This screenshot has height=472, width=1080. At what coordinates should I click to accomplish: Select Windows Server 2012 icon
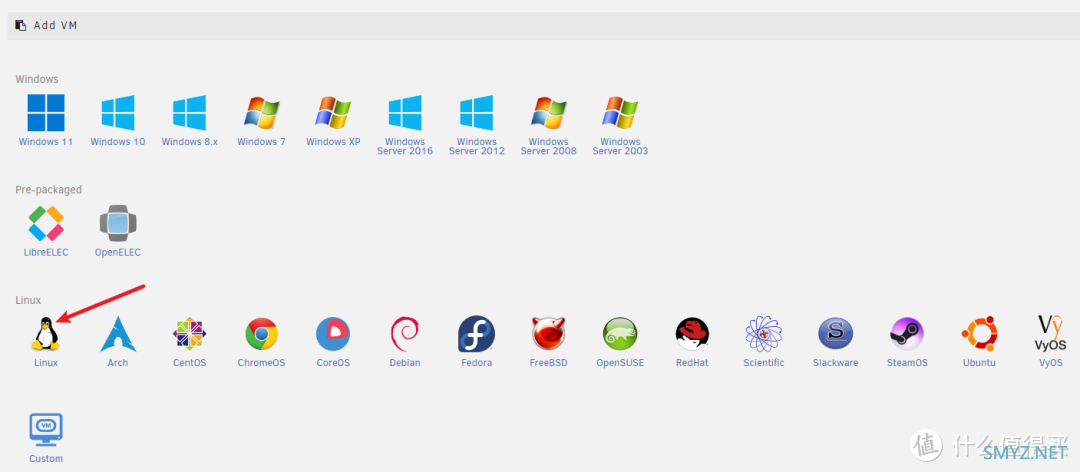(477, 113)
